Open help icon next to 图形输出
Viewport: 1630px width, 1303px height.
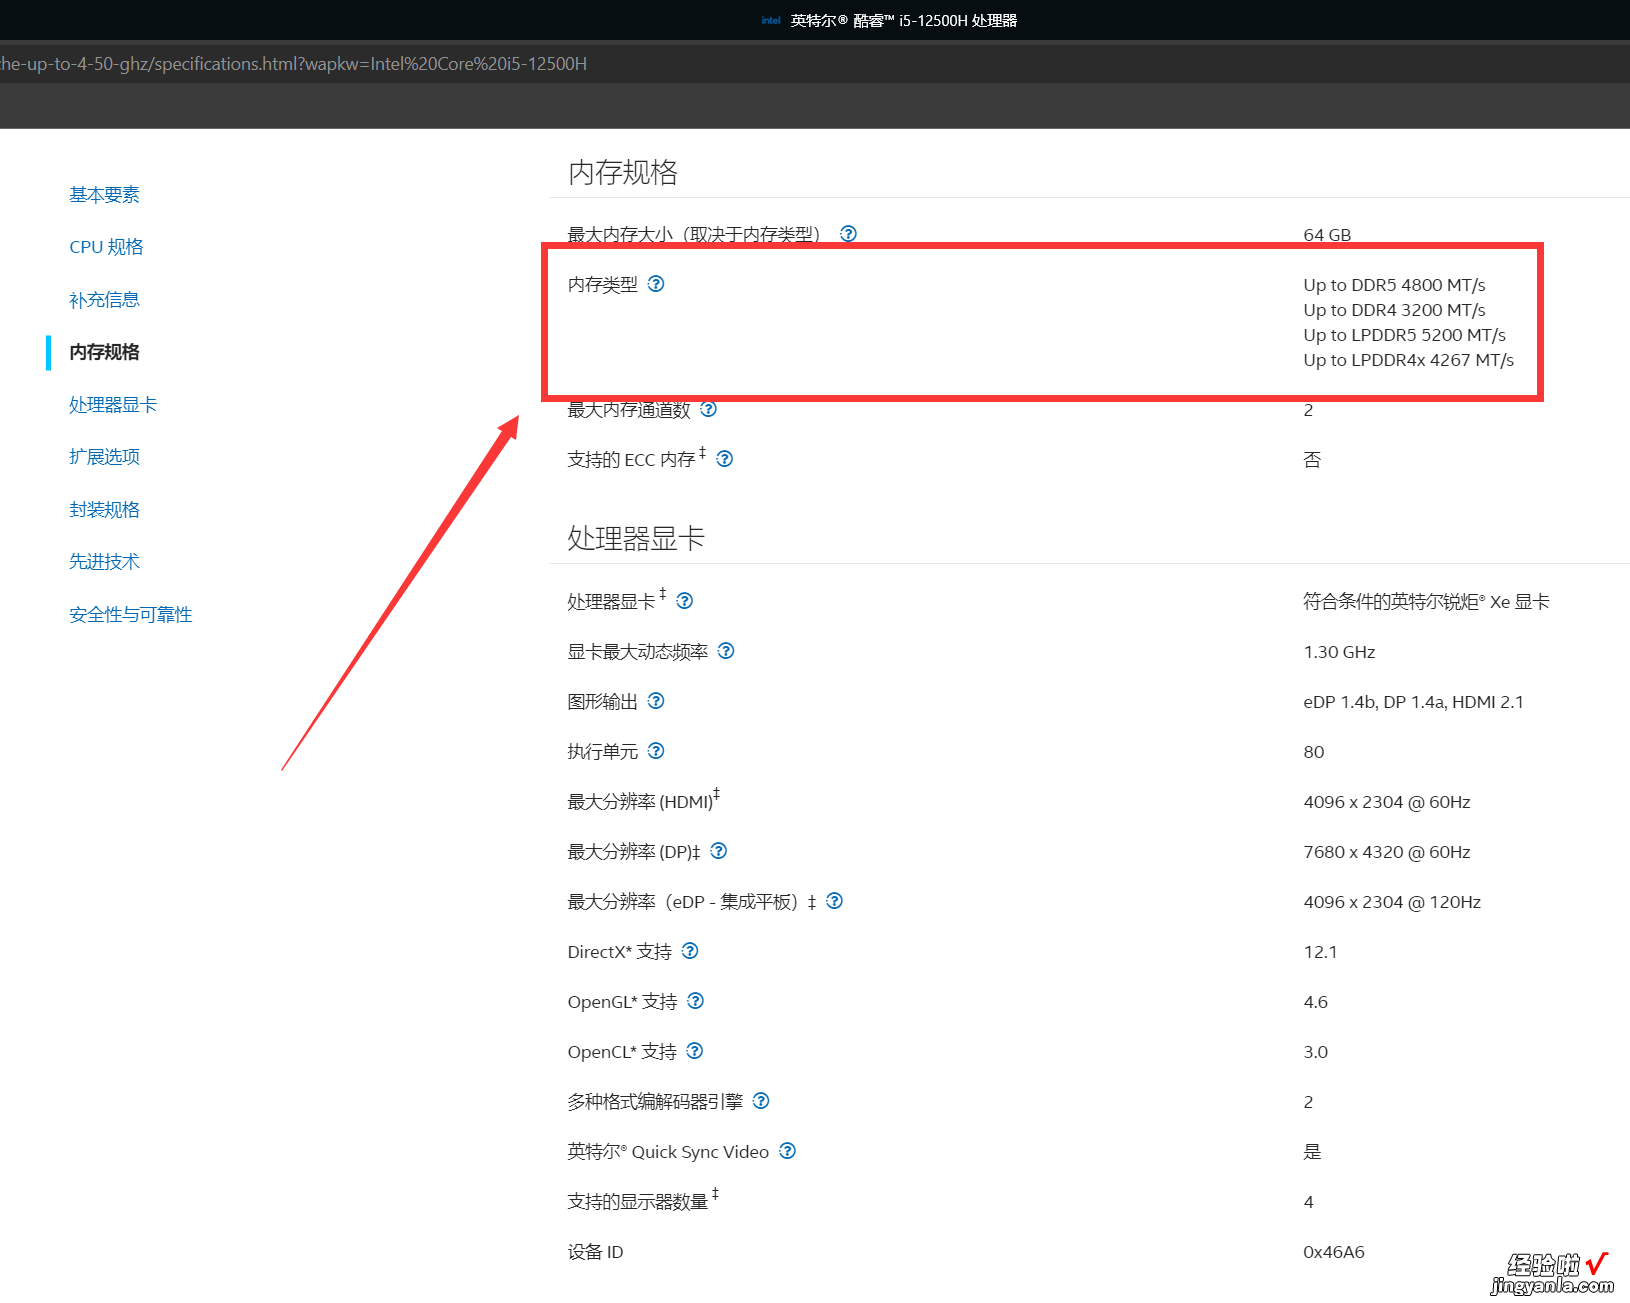pyautogui.click(x=656, y=700)
